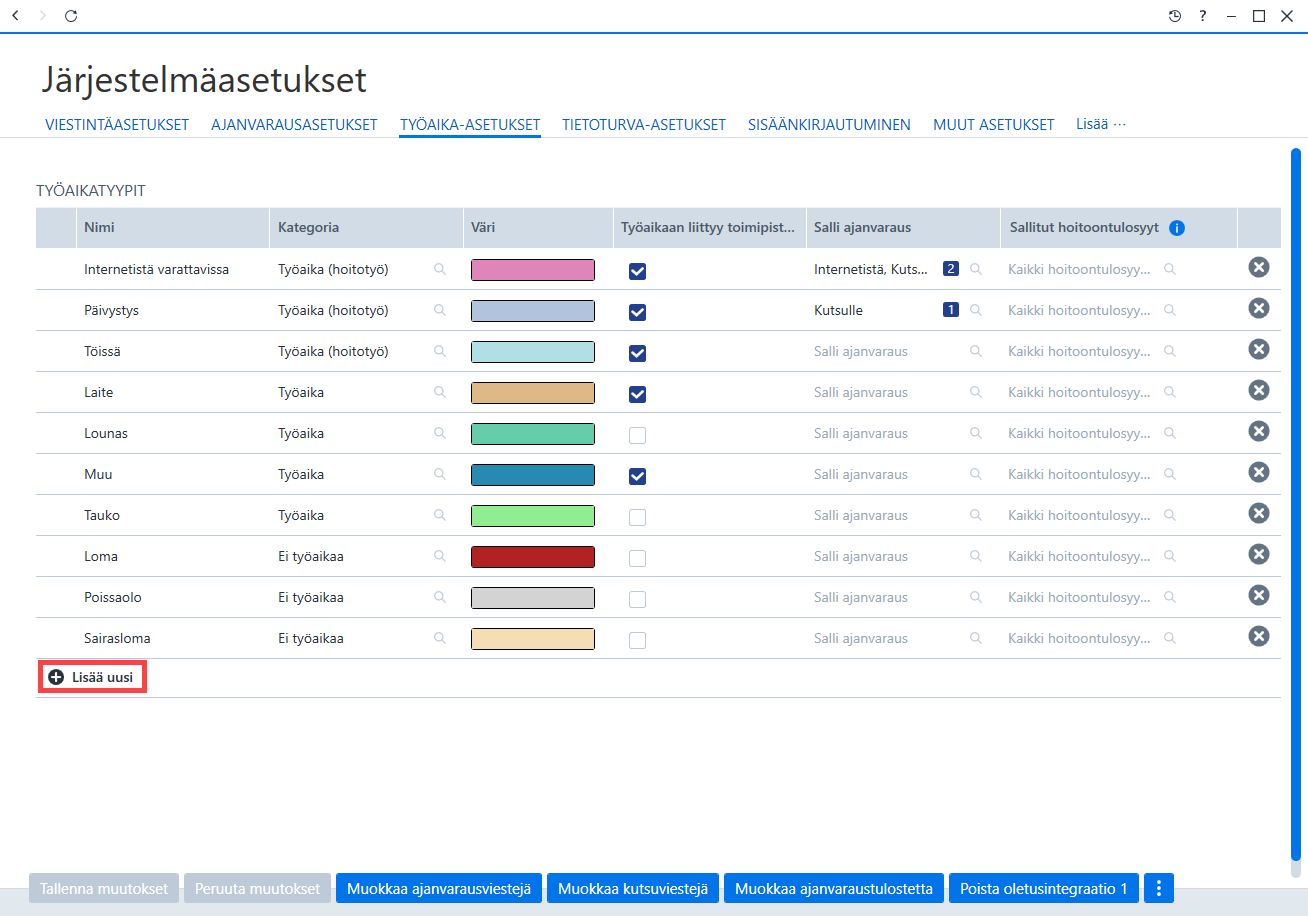1308x916 pixels.
Task: Check the Tauko toimipiste checkbox
Action: pyautogui.click(x=637, y=517)
